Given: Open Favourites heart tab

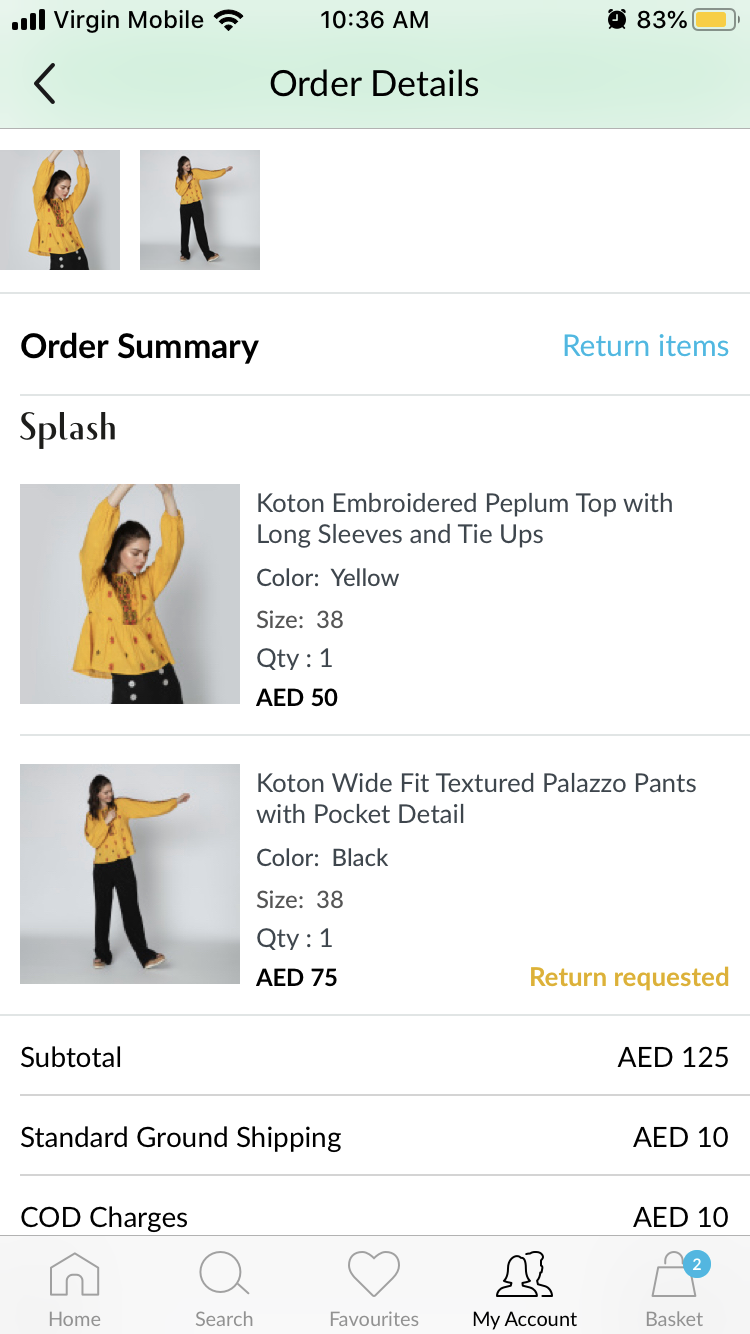Looking at the screenshot, I should (x=374, y=1276).
